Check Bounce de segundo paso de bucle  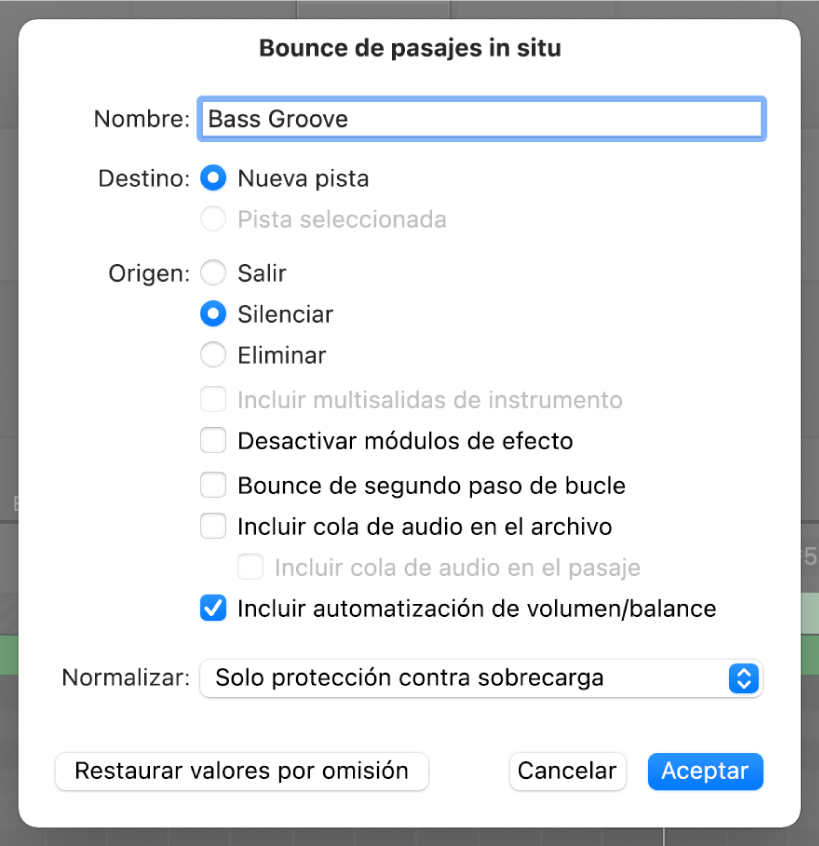click(x=213, y=486)
